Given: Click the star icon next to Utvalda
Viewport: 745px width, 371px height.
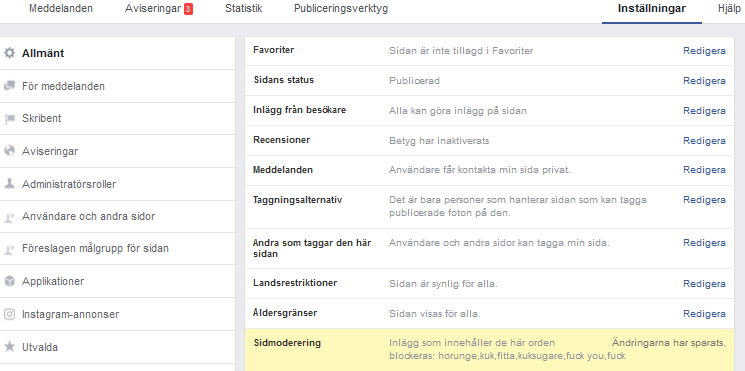Looking at the screenshot, I should [9, 347].
